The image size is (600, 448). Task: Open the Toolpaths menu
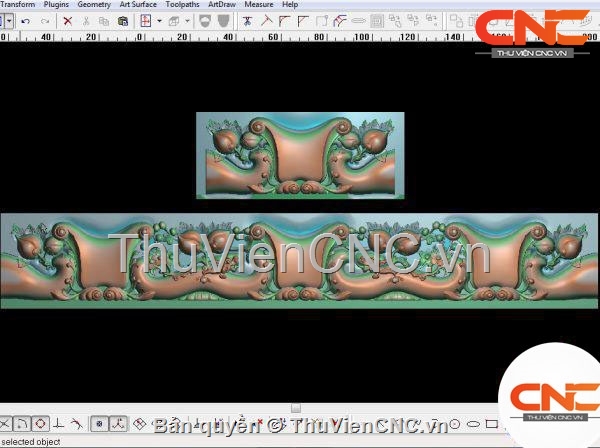click(182, 5)
